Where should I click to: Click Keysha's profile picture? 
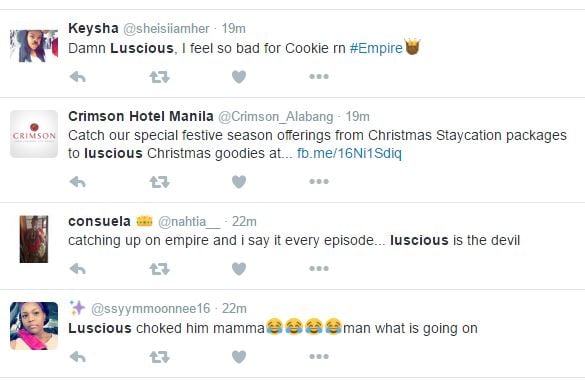pyautogui.click(x=34, y=46)
